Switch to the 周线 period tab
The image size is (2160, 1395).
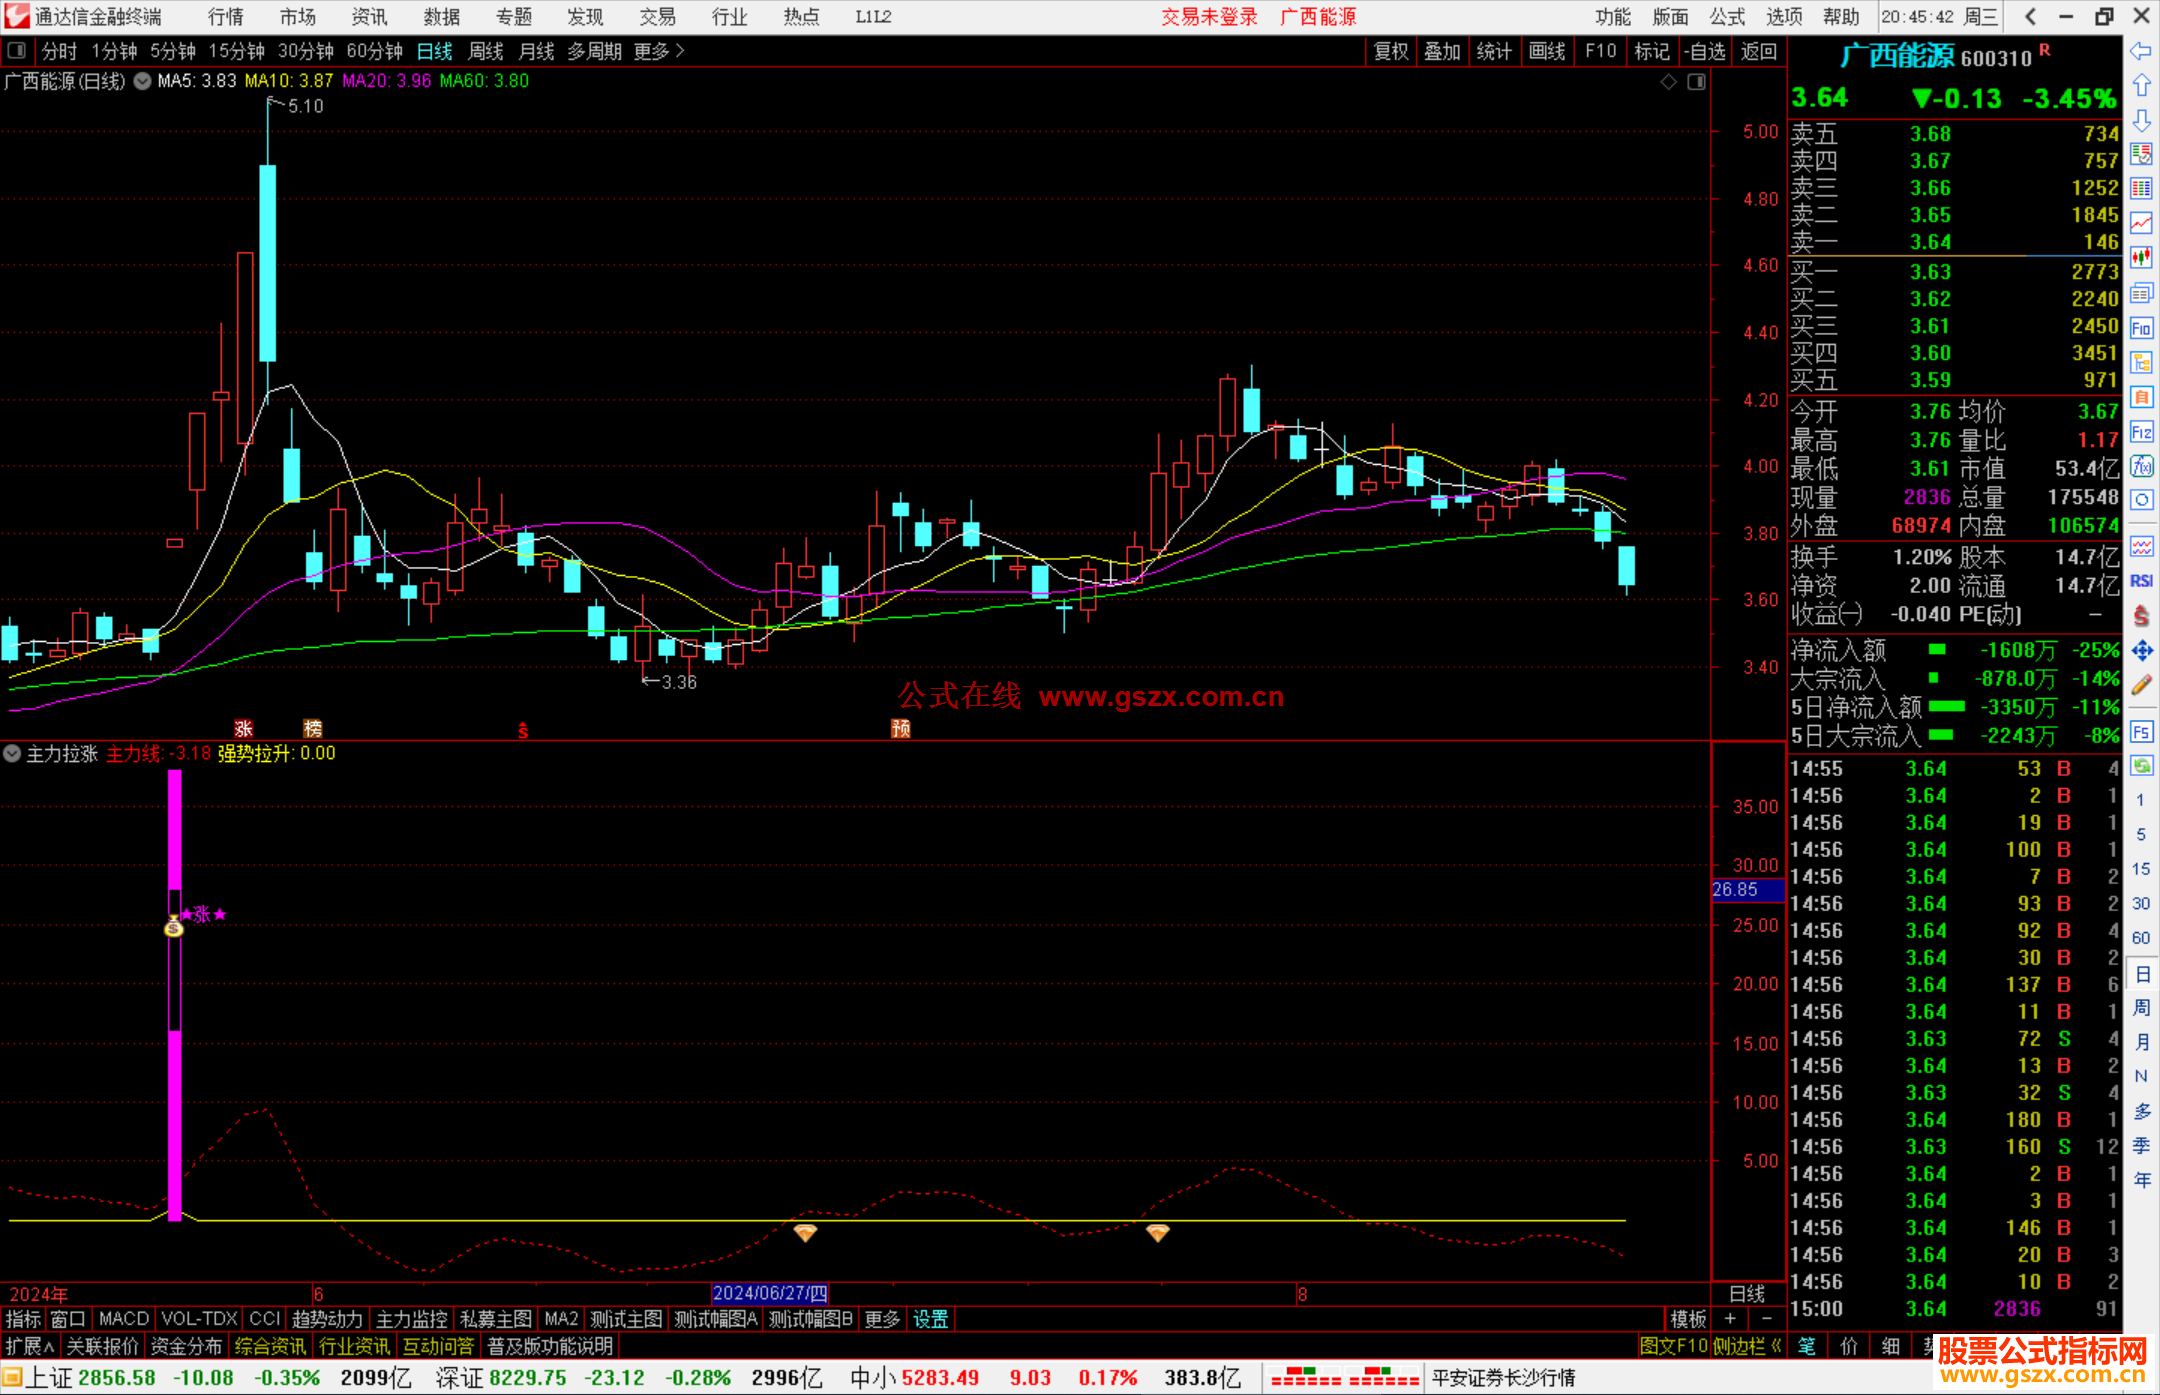coord(486,51)
